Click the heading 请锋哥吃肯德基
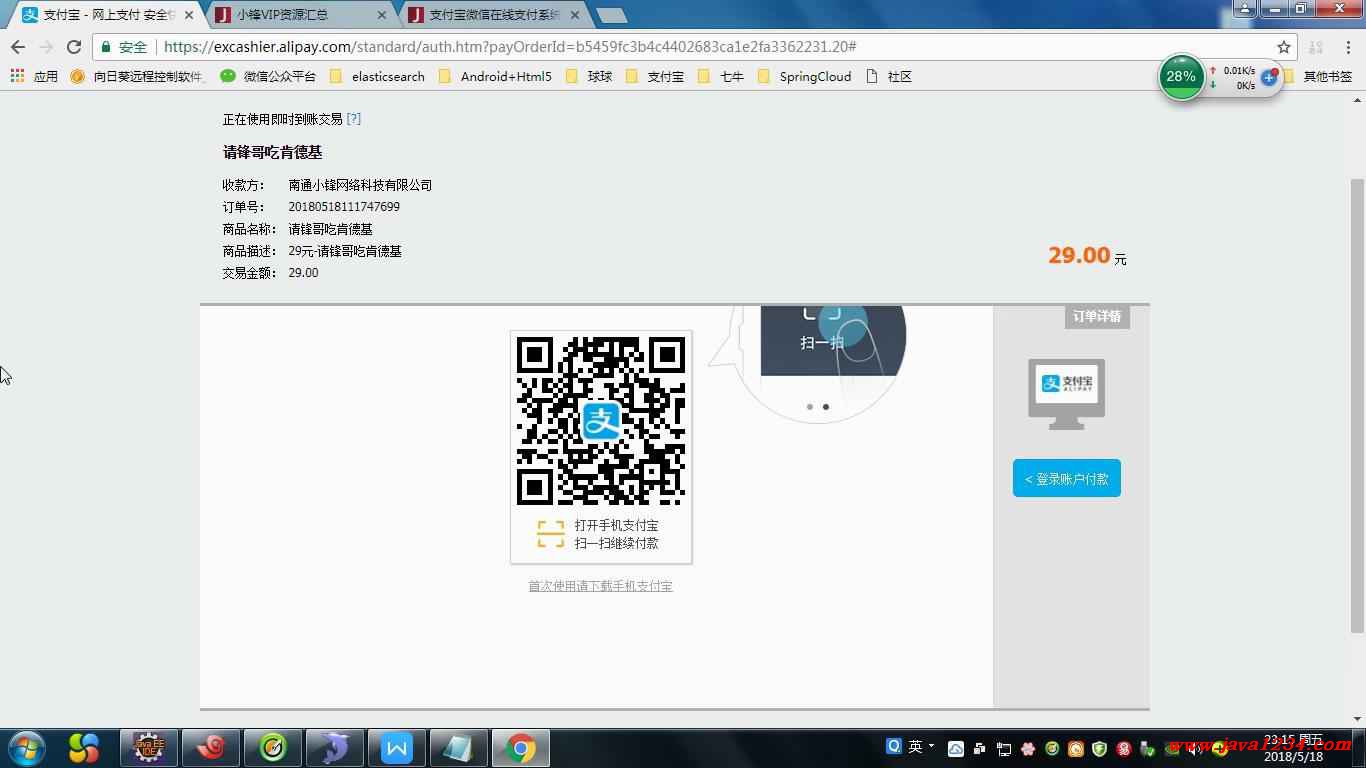 pos(272,152)
